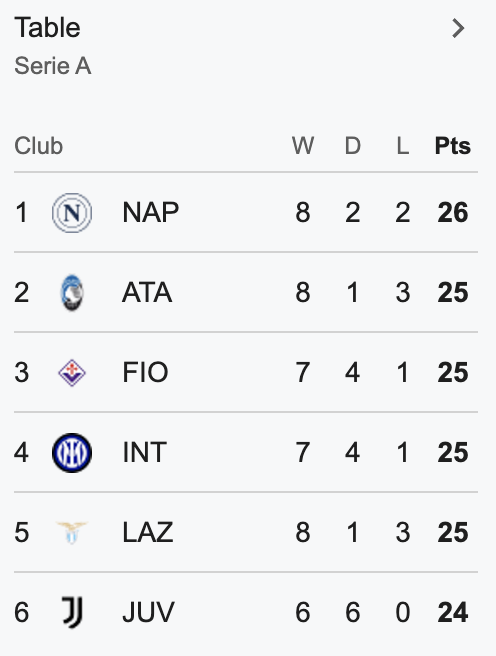Select the NAP team name

[x=151, y=213]
